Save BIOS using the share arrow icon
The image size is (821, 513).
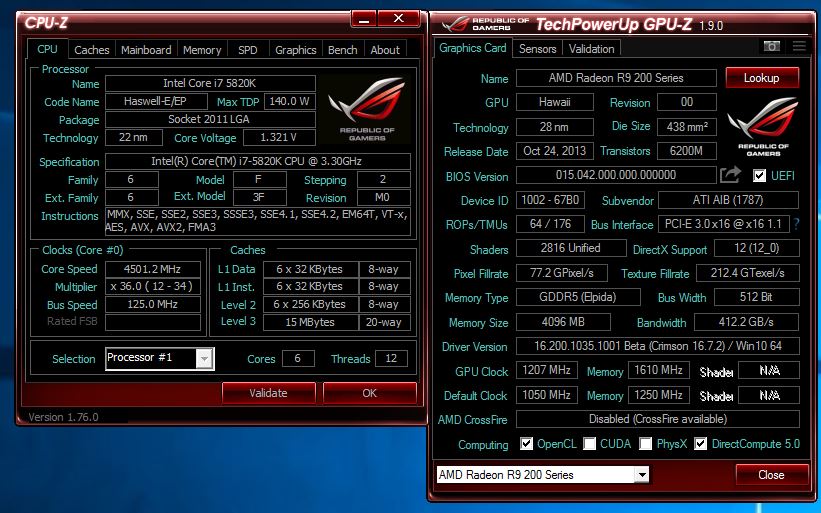pyautogui.click(x=730, y=175)
